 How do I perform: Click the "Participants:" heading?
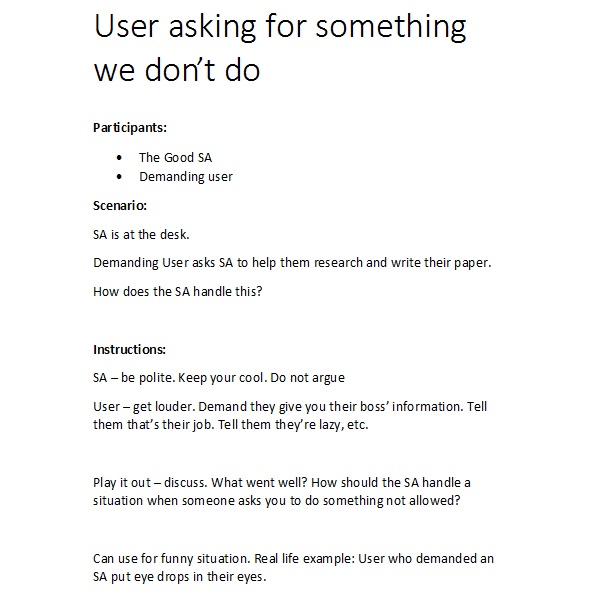[x=130, y=127]
